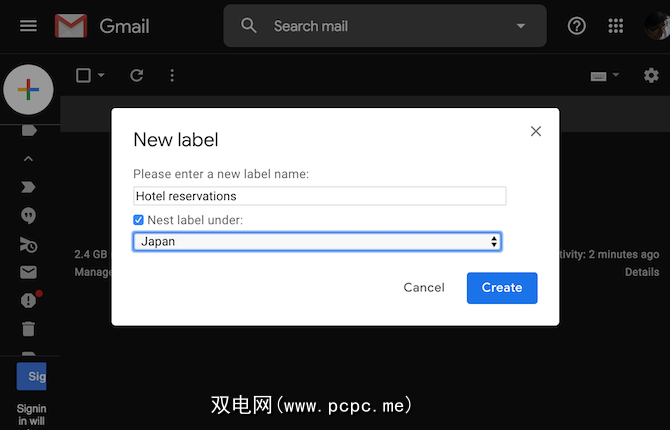
Task: Open the Trash folder icon
Action: 28,328
